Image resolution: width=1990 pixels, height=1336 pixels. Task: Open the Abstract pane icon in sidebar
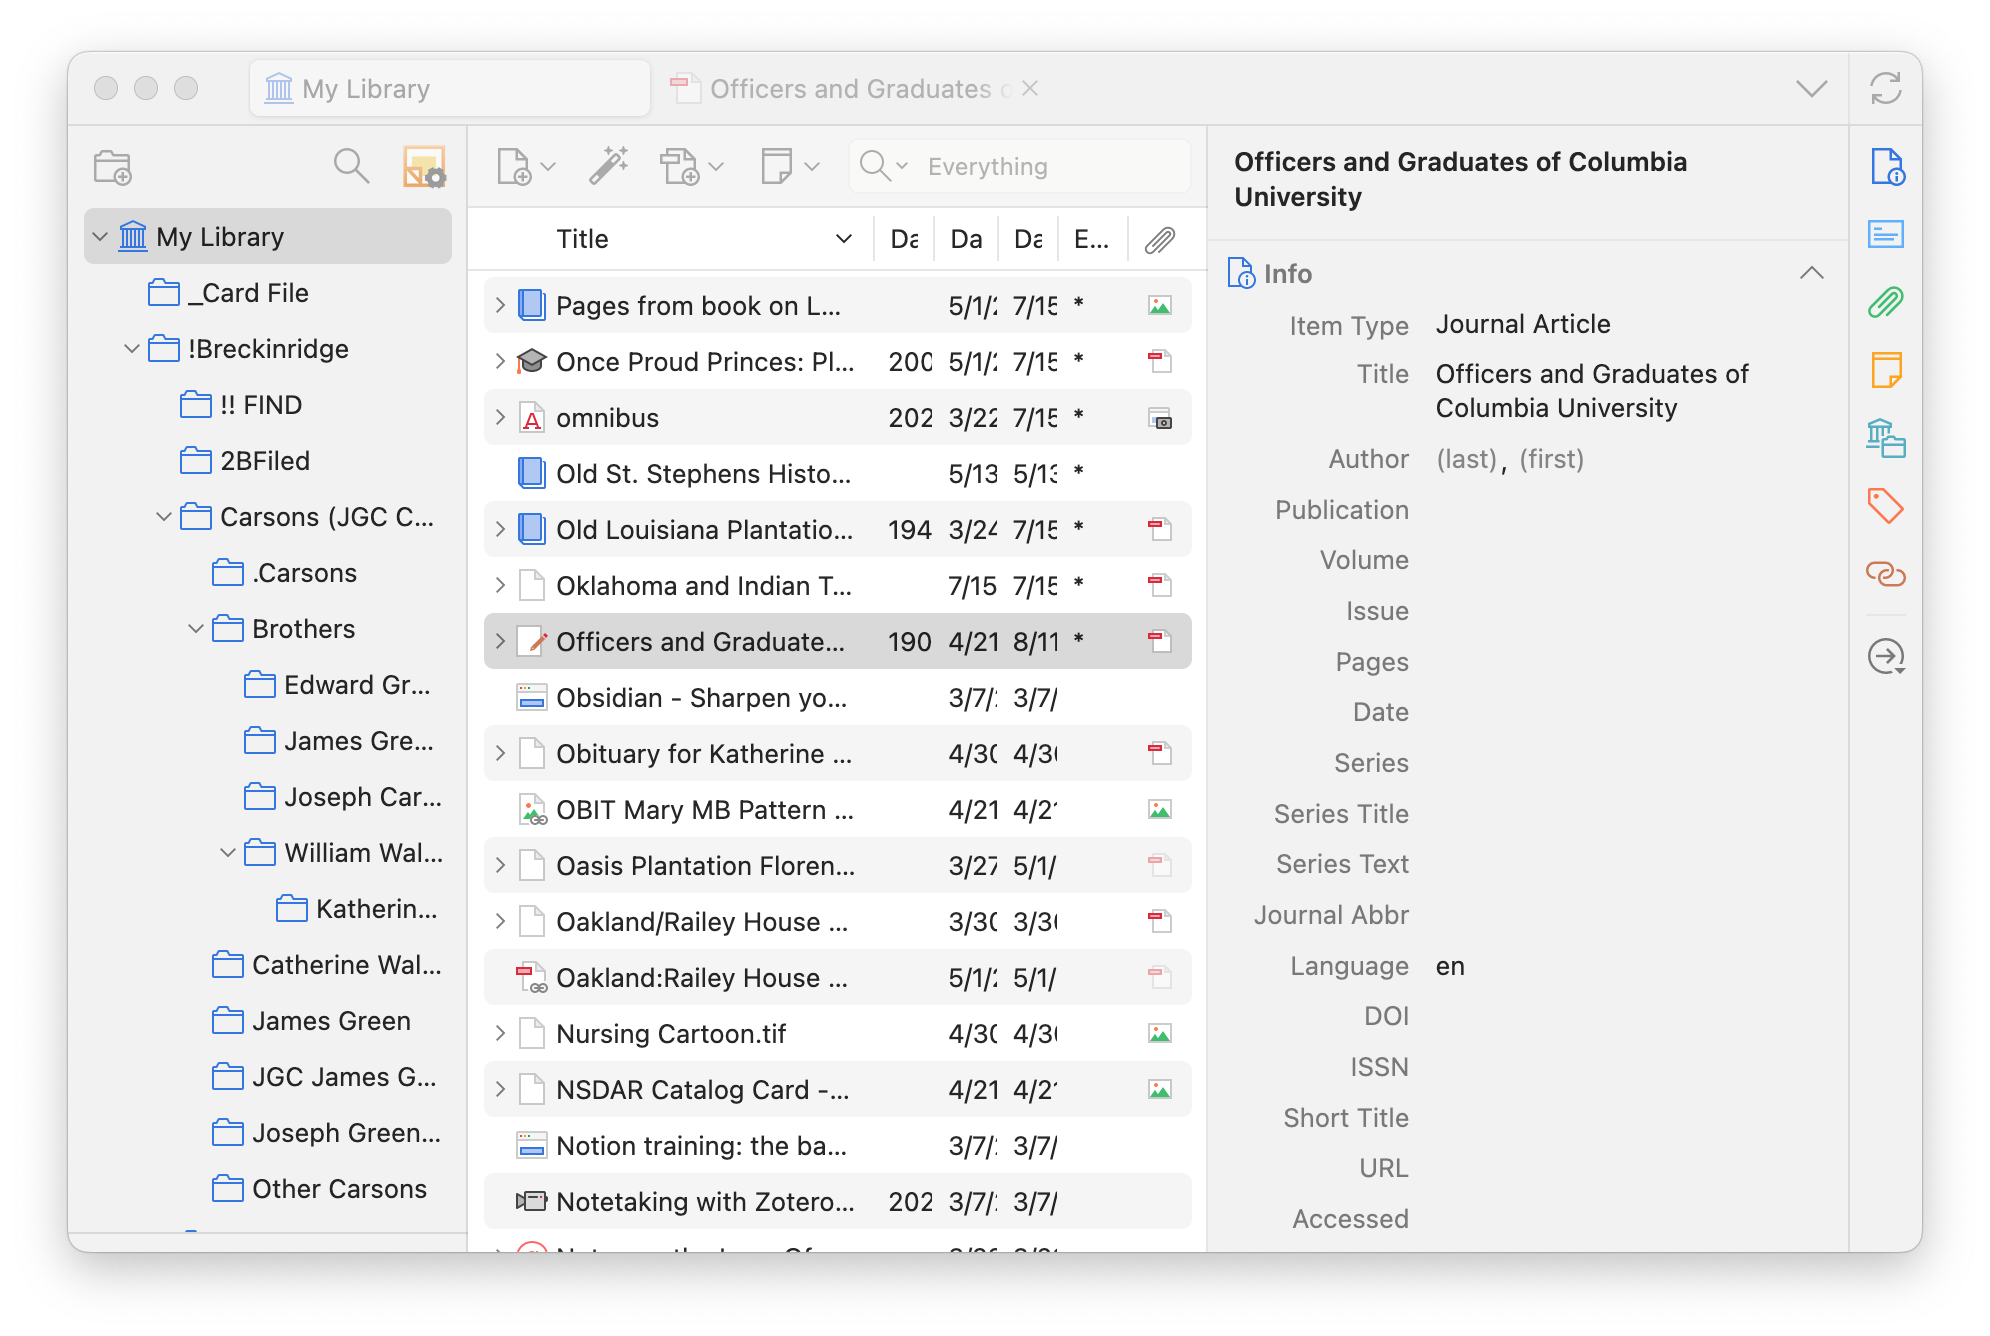point(1885,234)
